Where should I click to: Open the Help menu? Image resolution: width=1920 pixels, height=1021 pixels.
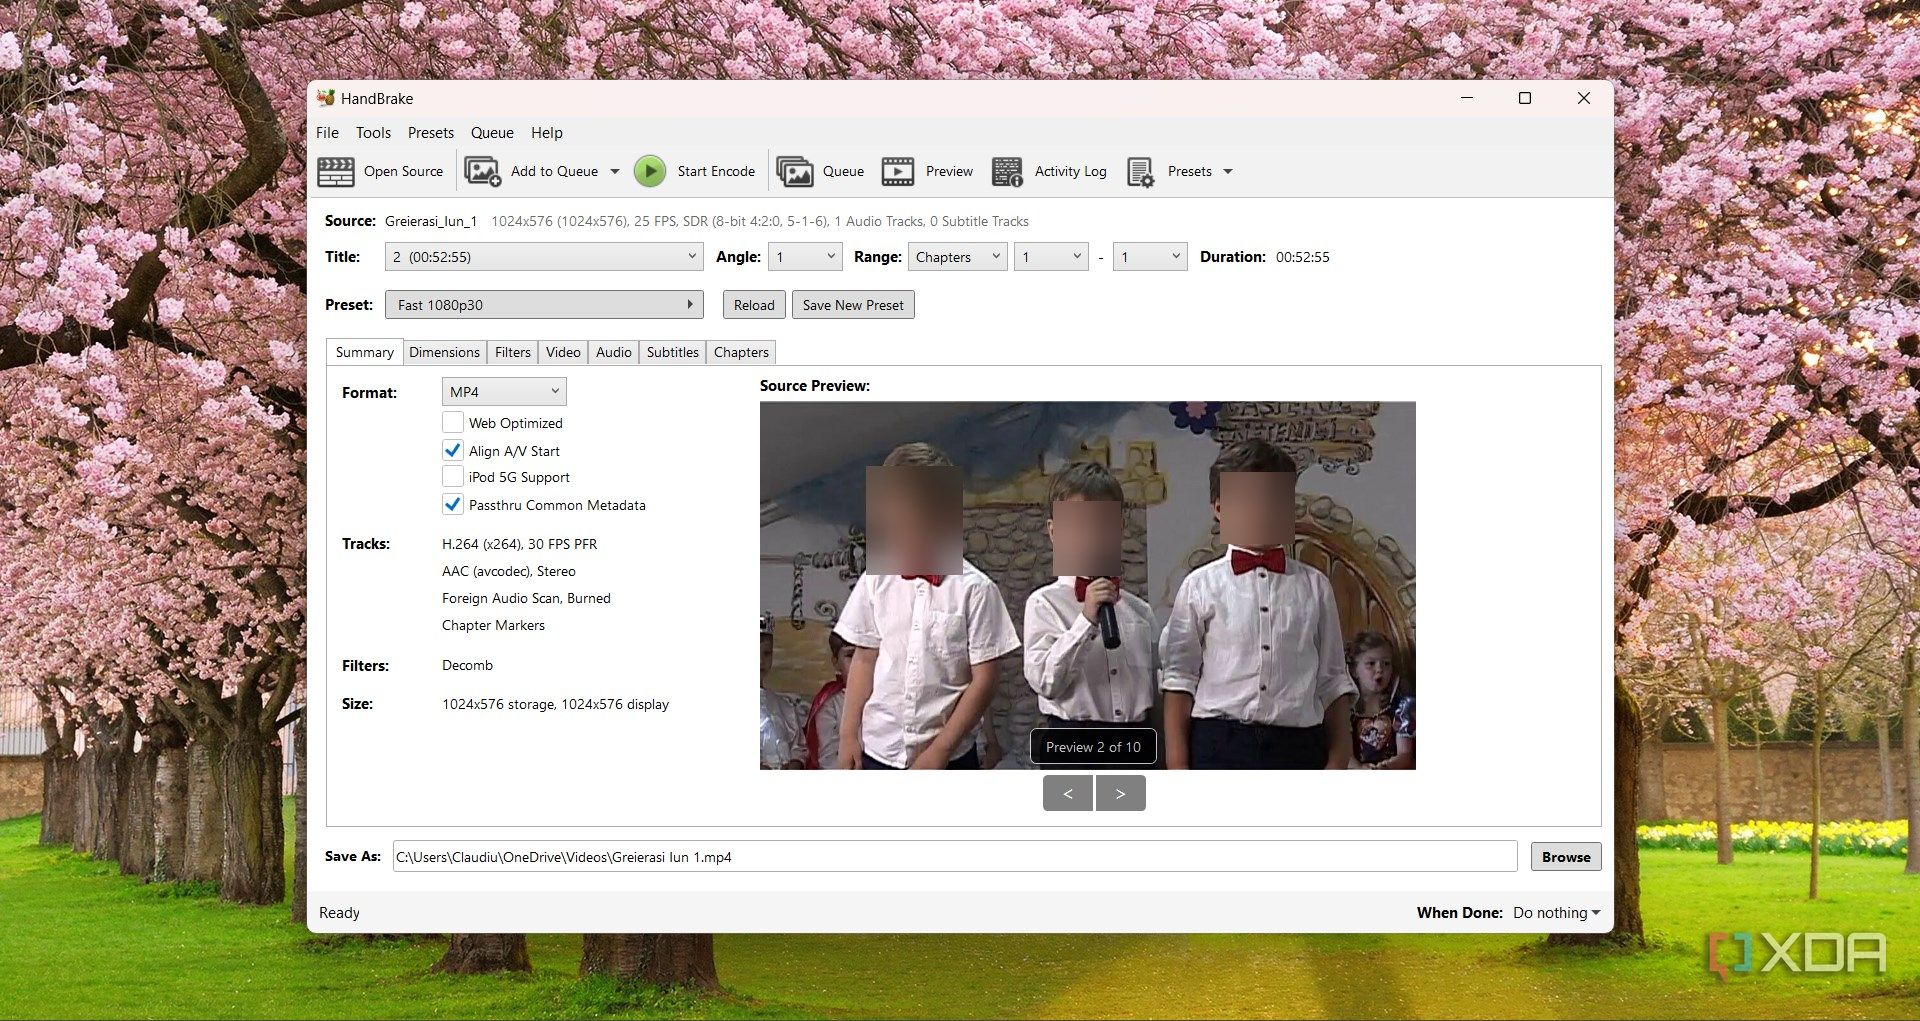point(547,132)
